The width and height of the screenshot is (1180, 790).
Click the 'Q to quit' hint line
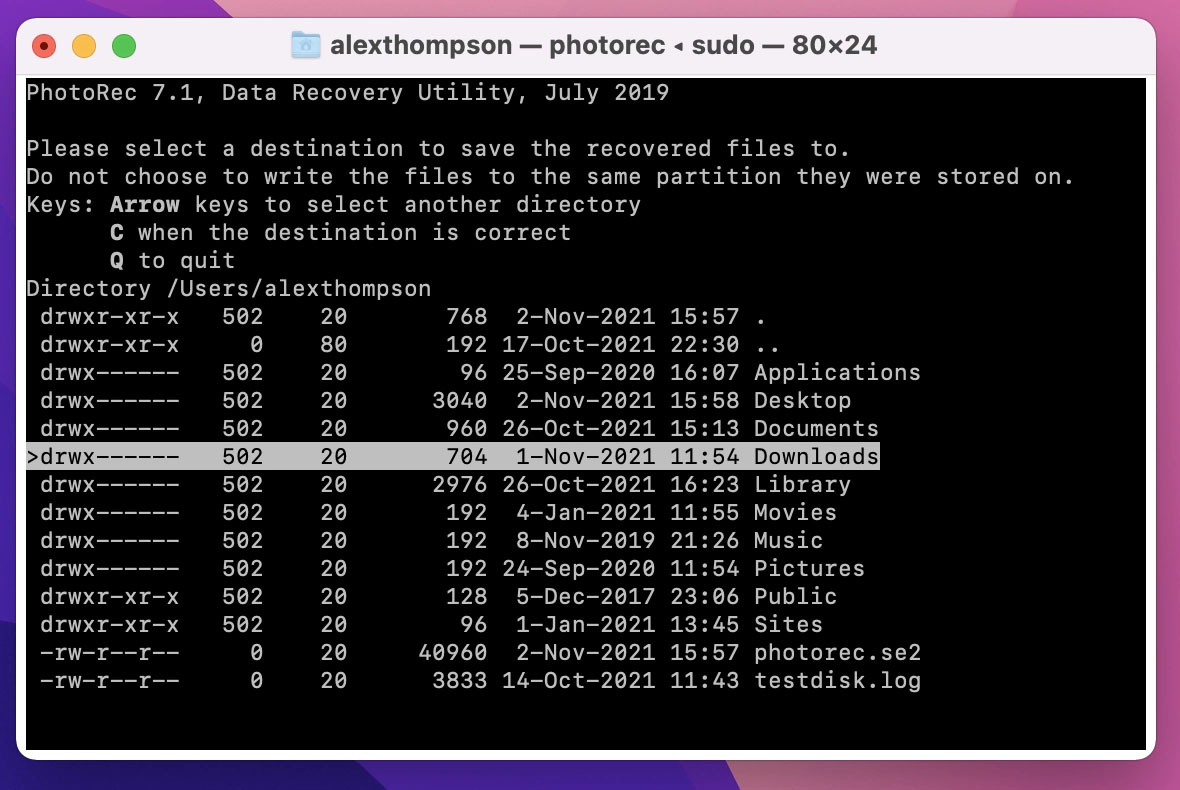172,260
